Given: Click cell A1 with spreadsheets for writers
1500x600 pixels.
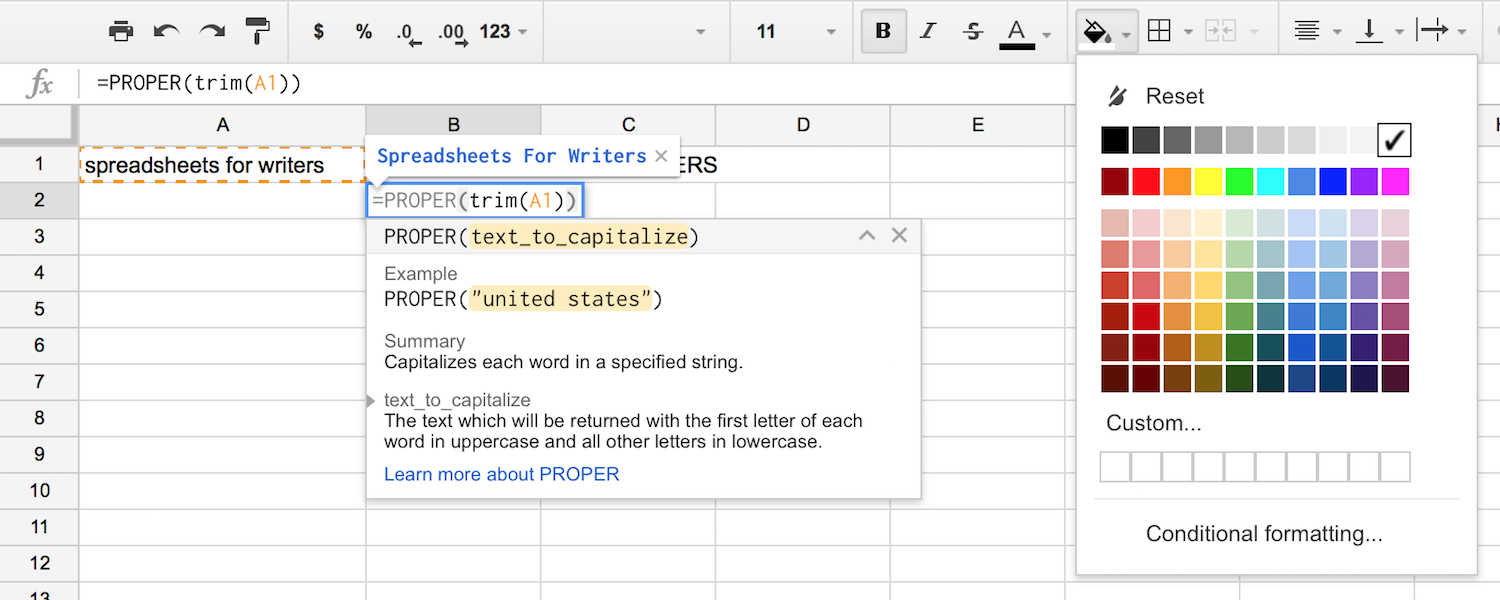Looking at the screenshot, I should [x=222, y=165].
